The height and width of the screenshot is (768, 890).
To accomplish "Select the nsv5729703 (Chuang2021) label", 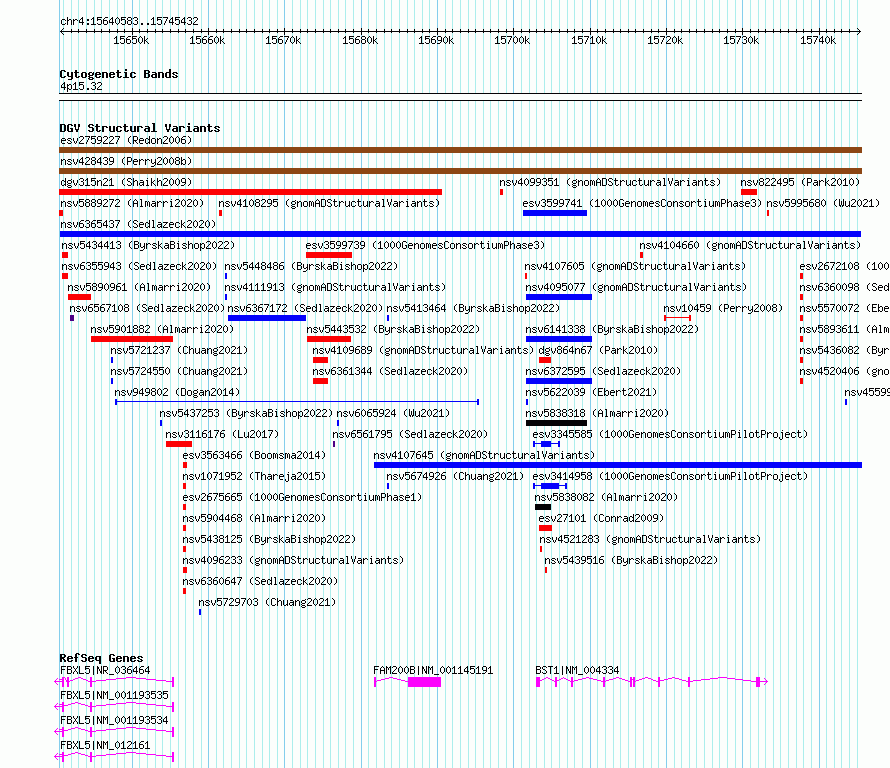I will click(x=267, y=602).
